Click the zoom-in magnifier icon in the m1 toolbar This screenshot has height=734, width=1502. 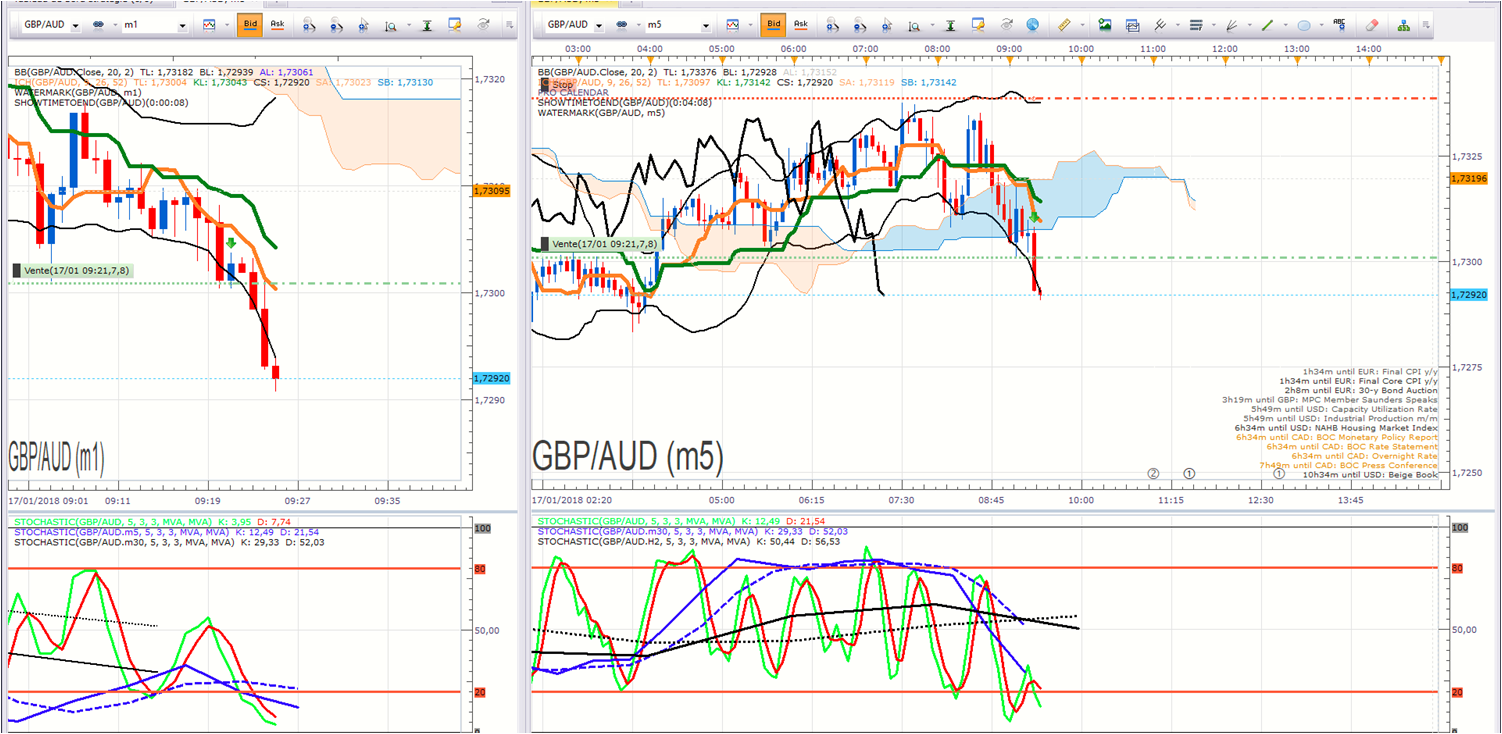309,25
